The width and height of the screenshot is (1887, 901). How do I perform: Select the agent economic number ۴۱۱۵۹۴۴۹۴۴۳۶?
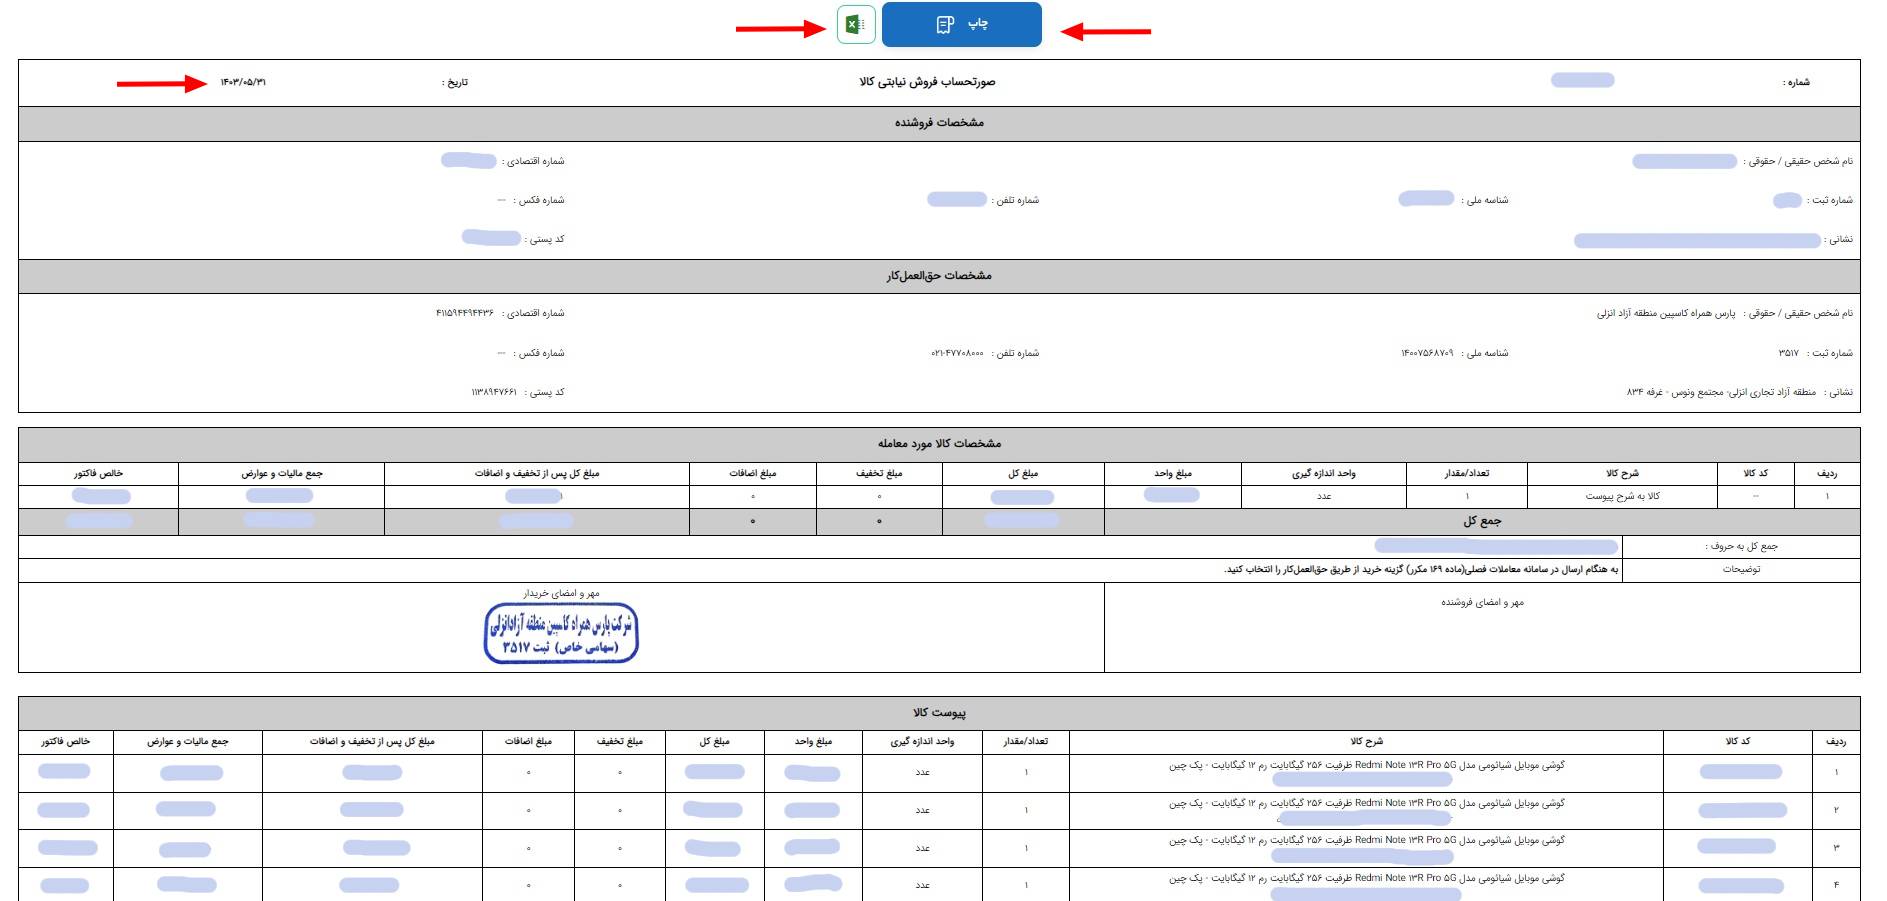tap(465, 314)
